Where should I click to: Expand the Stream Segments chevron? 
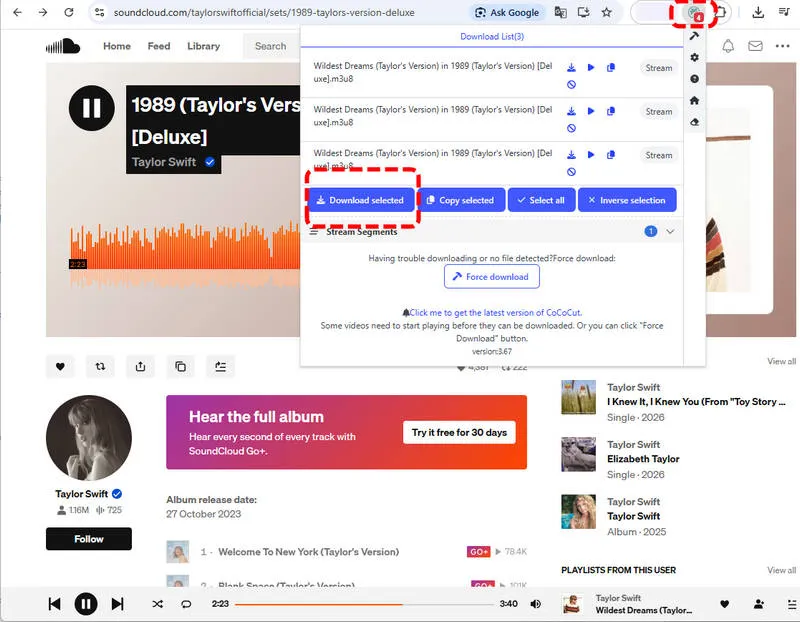[x=670, y=232]
